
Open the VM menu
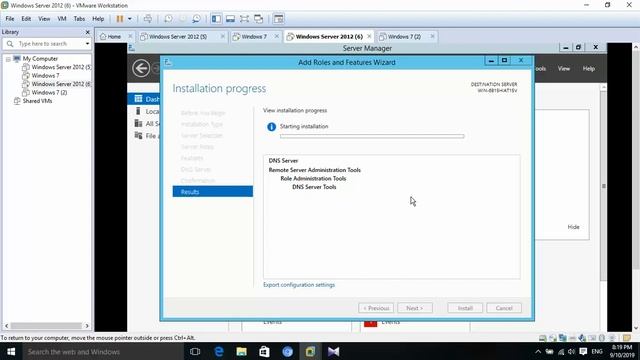(62, 19)
